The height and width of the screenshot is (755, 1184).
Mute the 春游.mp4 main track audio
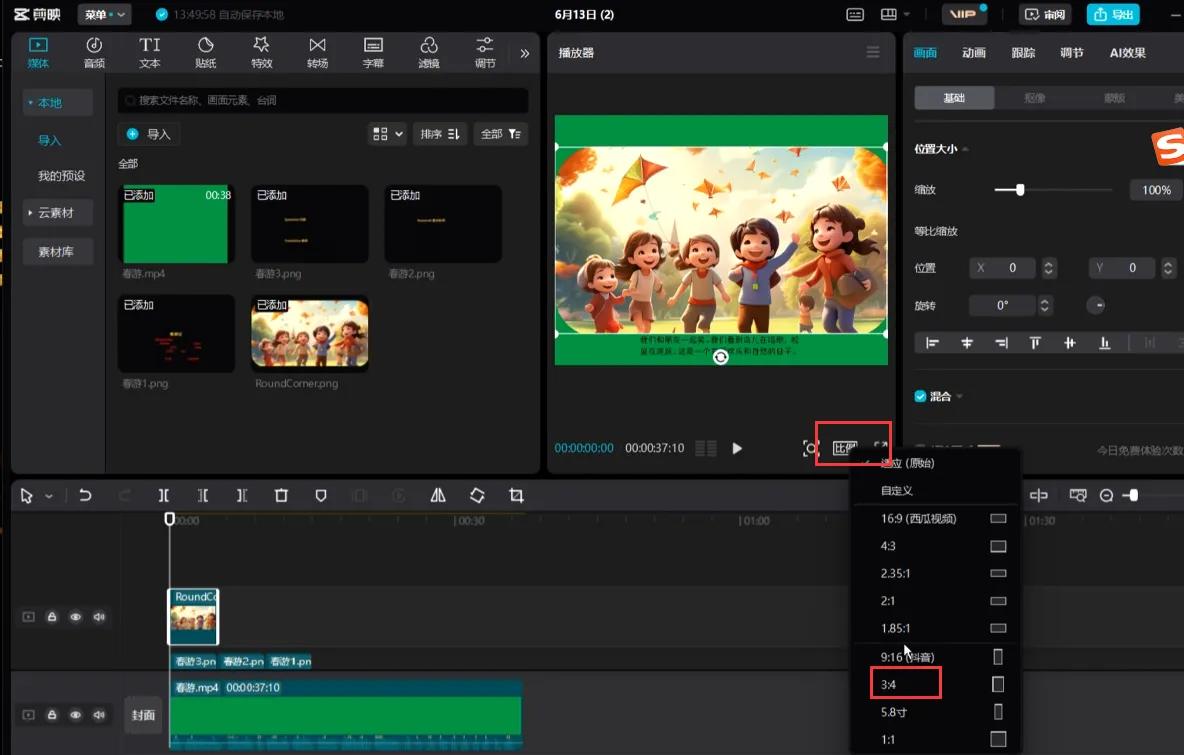[99, 715]
